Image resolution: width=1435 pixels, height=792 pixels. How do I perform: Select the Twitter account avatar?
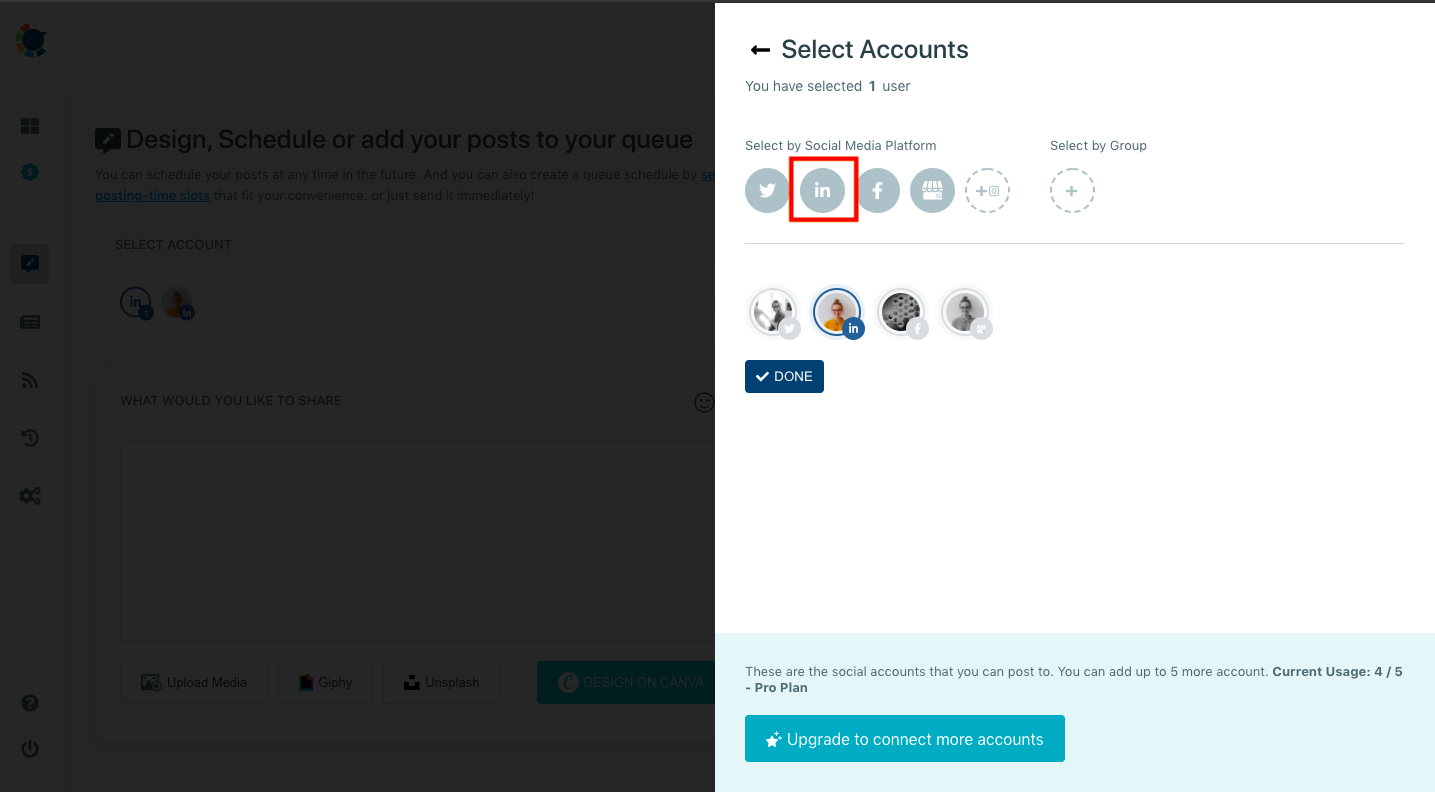click(772, 311)
